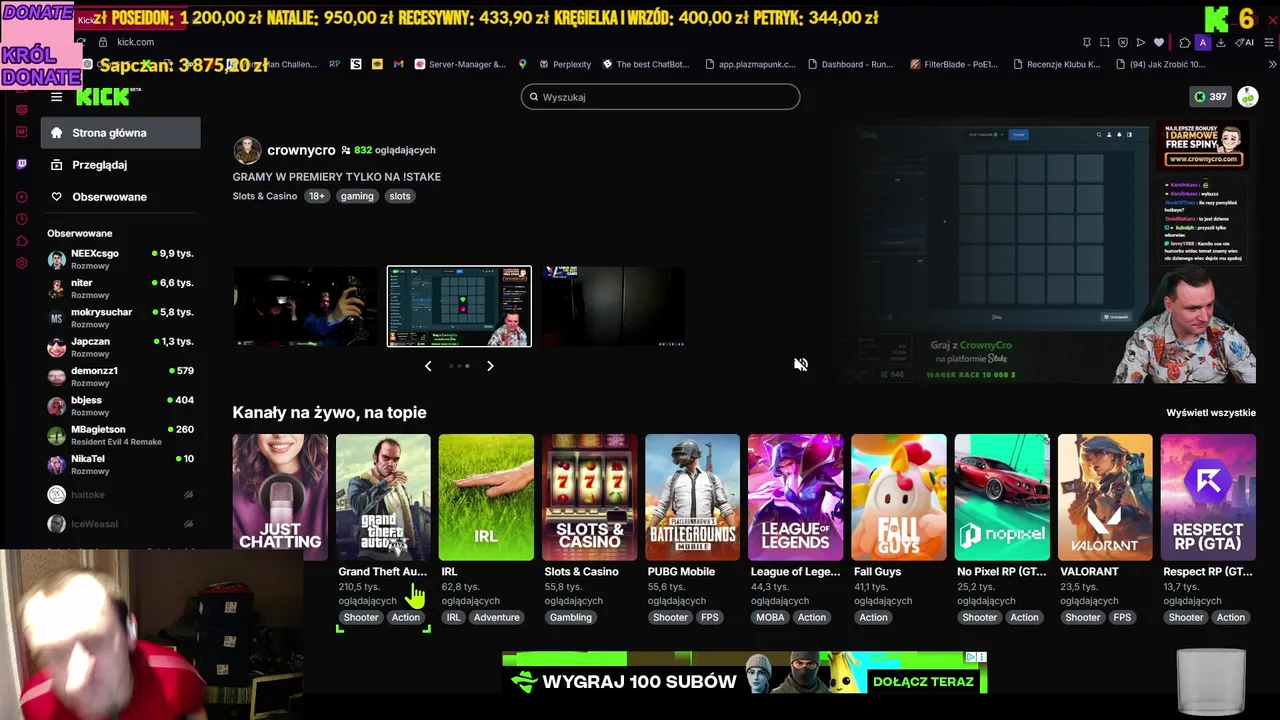Select MOBA tag under League of Legends

pyautogui.click(x=770, y=617)
